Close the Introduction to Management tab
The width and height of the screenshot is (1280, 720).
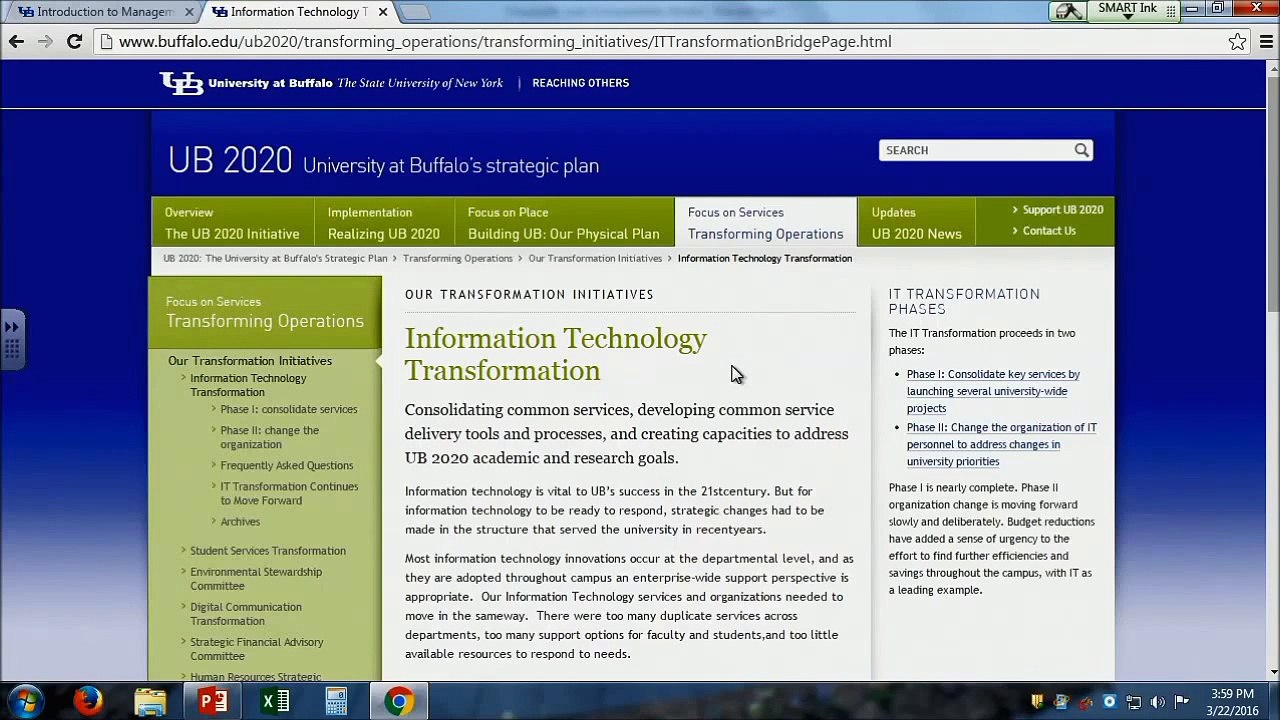[189, 12]
